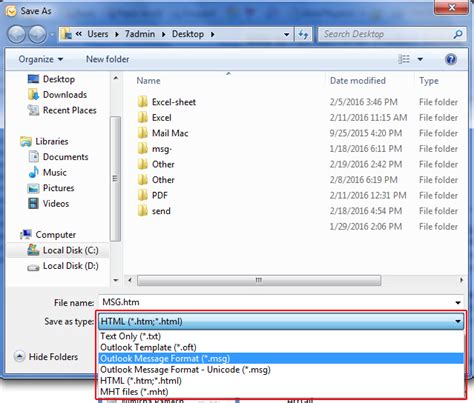The height and width of the screenshot is (403, 474).
Task: Click the navigation pane vertical scrollbar thumb
Action: tap(115, 179)
